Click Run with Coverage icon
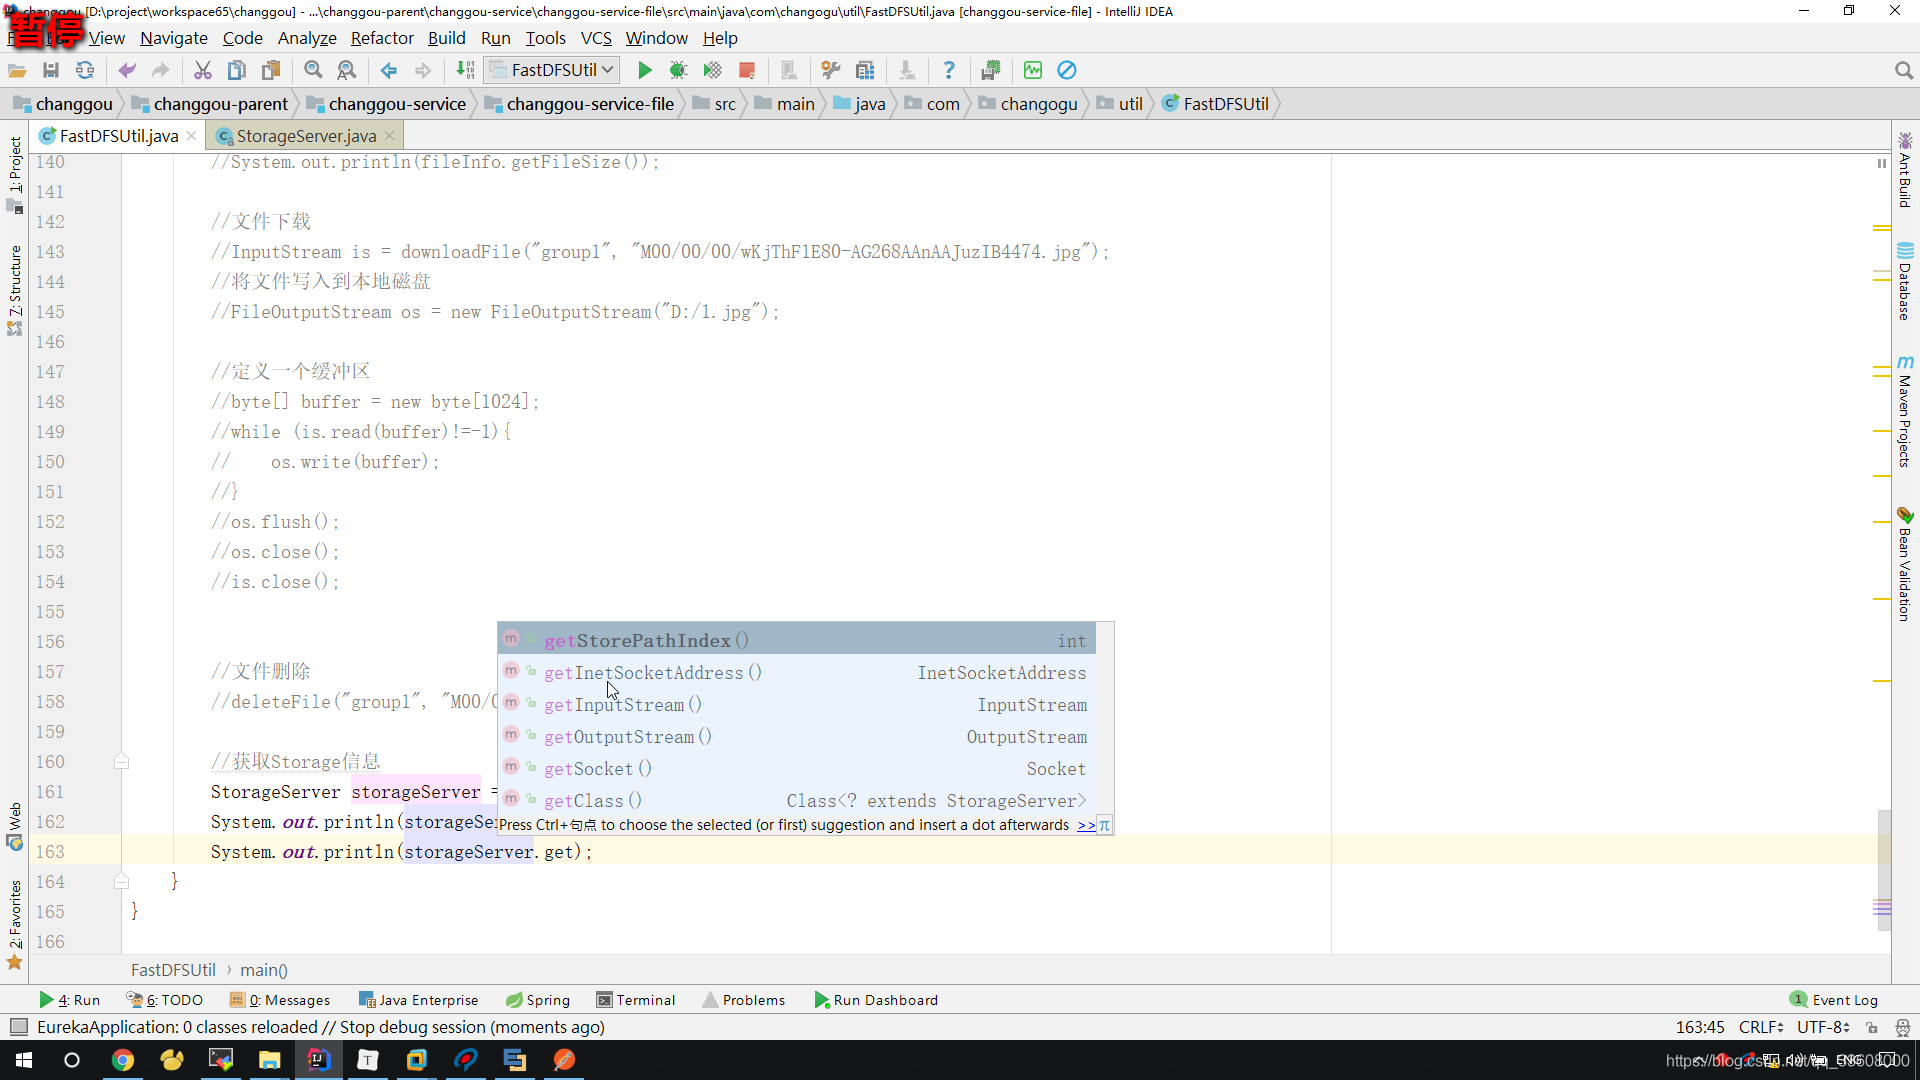Screen dimensions: 1920x1080 (x=712, y=70)
